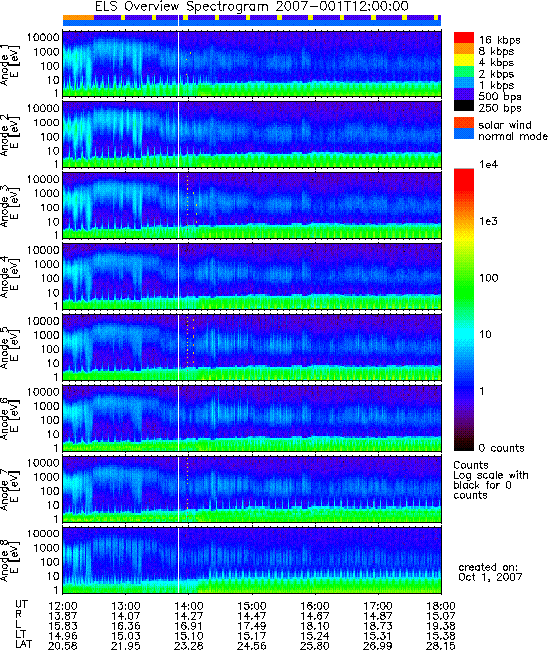Click the 4 kbps yellow legend swatch
548x650 pixels.
[x=463, y=60]
